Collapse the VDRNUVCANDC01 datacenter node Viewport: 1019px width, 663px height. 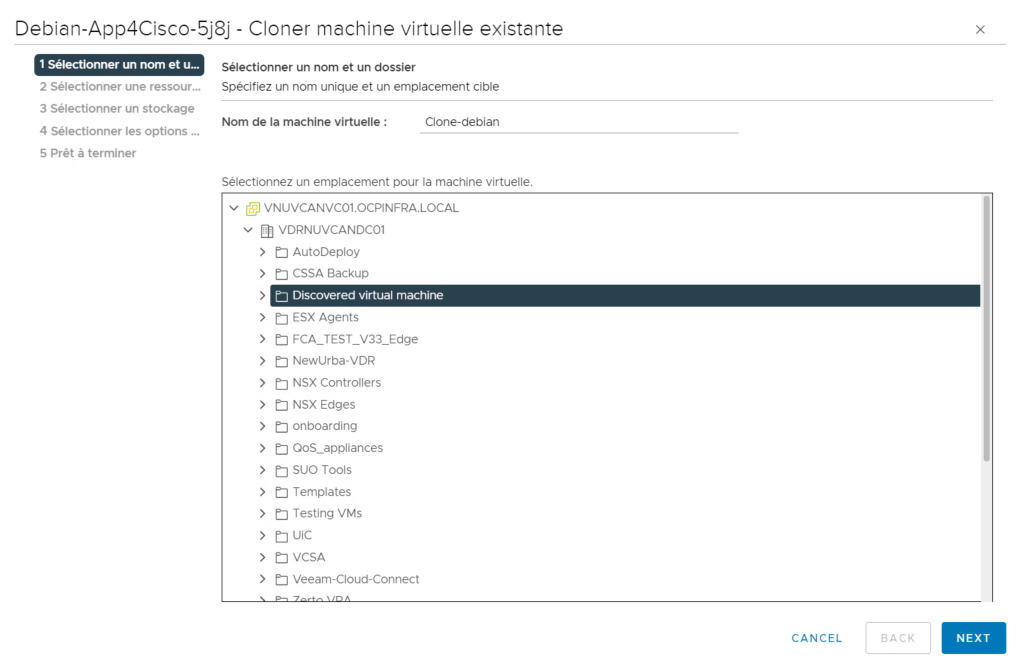point(248,230)
